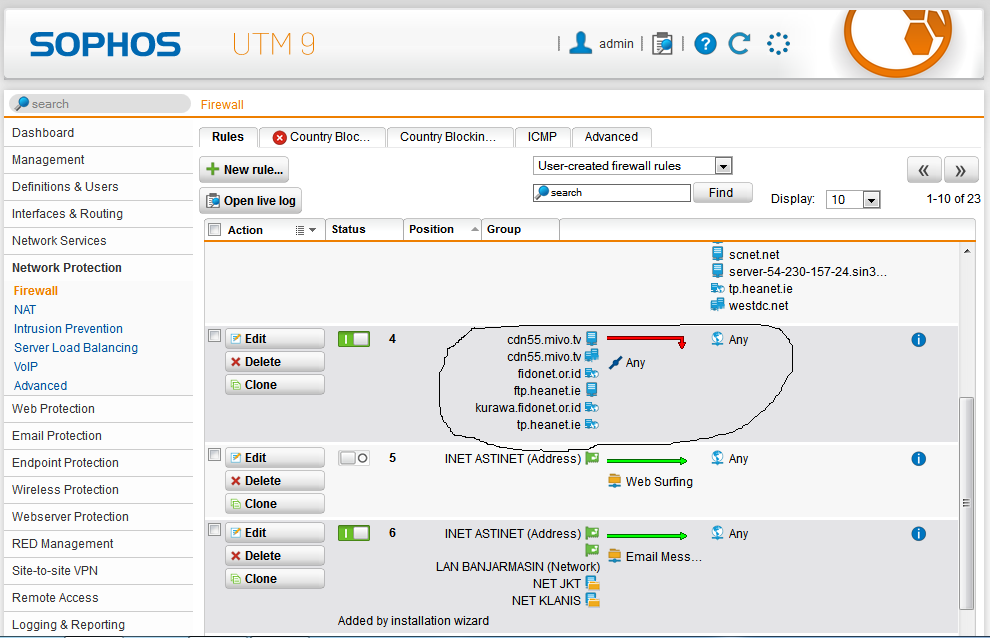Click the red X icon on Country Blocking tab
This screenshot has width=990, height=638.
pyautogui.click(x=280, y=137)
